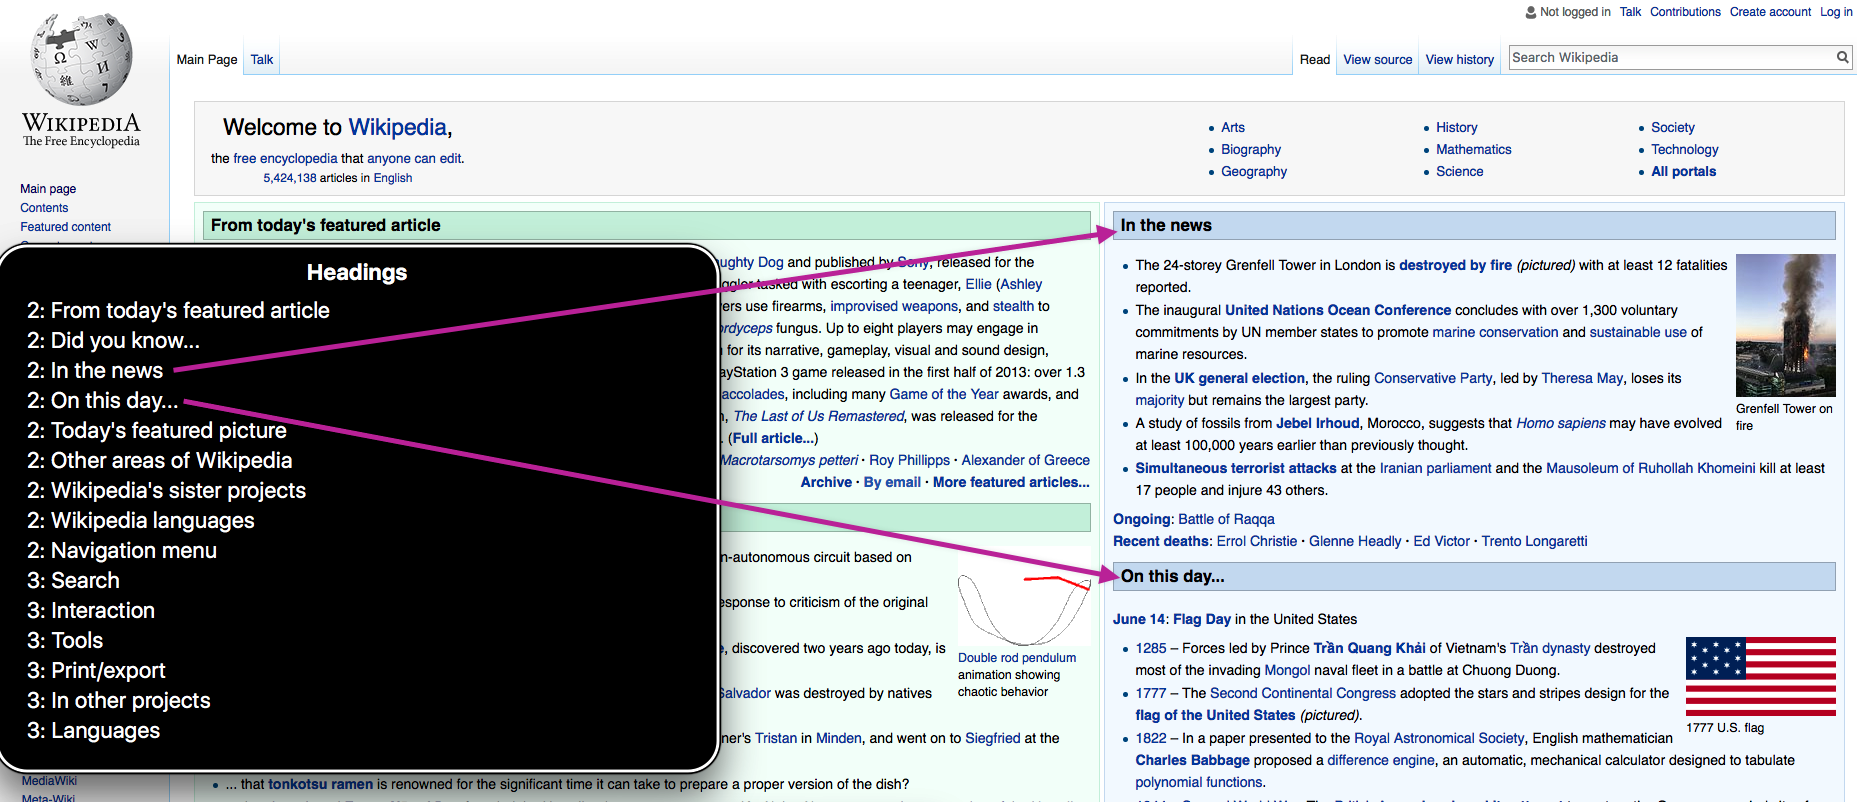The image size is (1857, 802).
Task: Jump to 'In the news' heading in list
Action: (x=95, y=371)
